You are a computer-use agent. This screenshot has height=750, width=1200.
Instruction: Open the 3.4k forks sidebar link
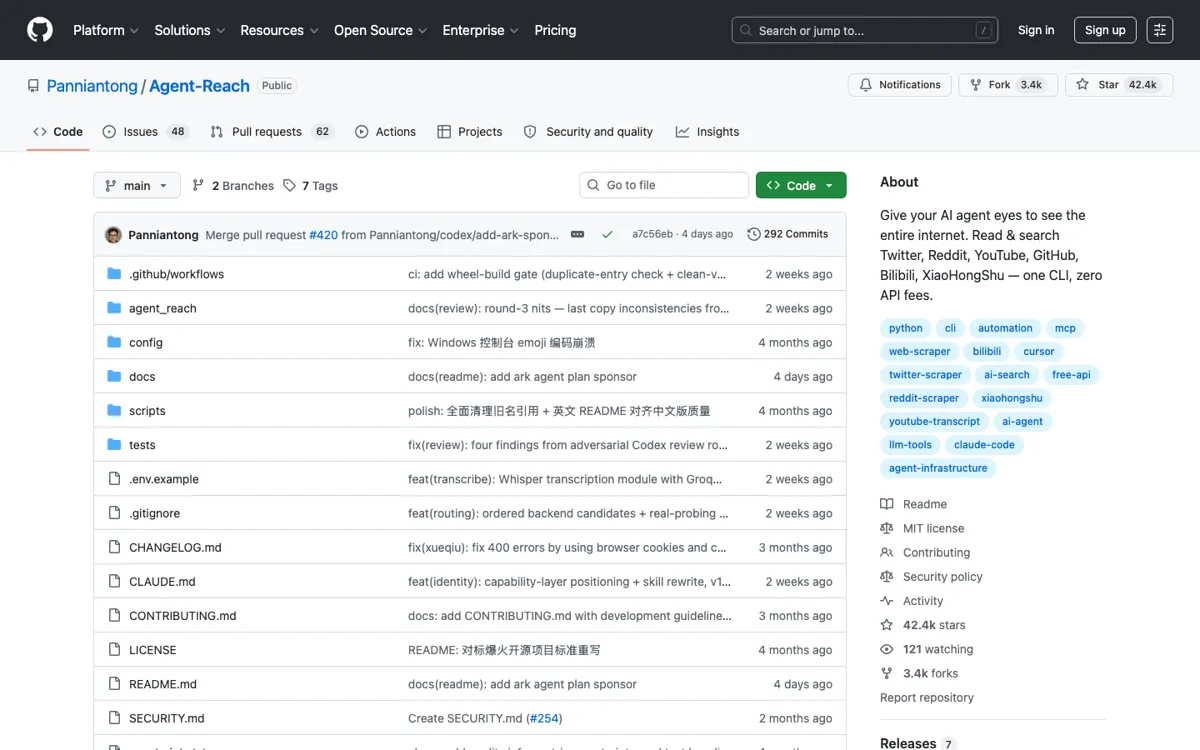pyautogui.click(x=919, y=673)
